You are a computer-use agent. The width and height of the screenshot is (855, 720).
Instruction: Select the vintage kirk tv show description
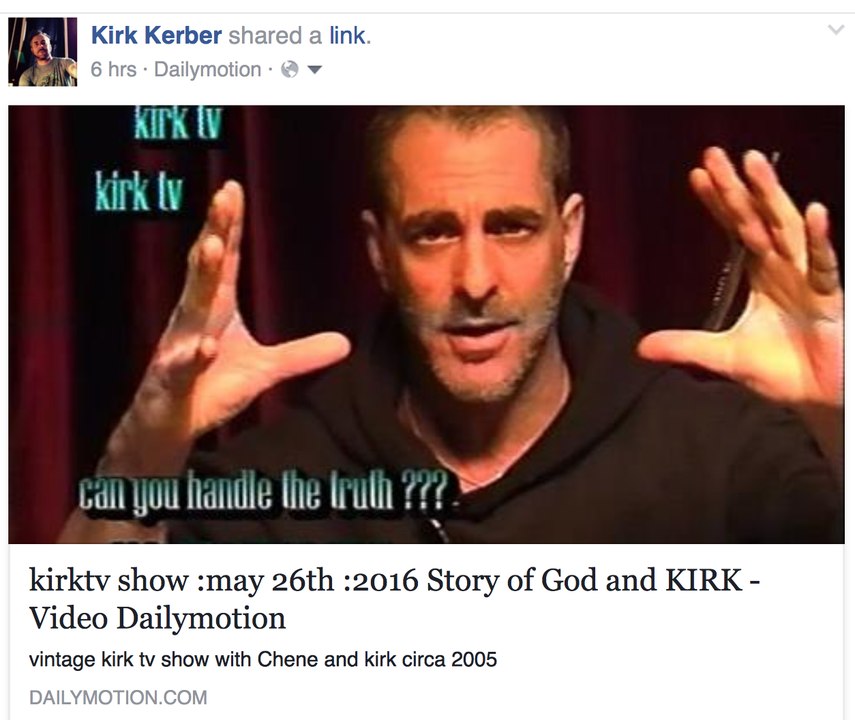tap(263, 659)
